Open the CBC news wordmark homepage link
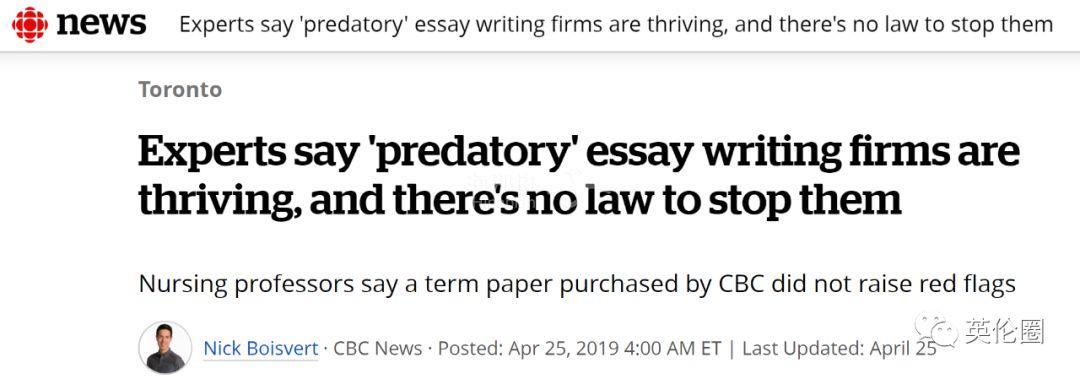This screenshot has height=379, width=1080. [x=101, y=25]
